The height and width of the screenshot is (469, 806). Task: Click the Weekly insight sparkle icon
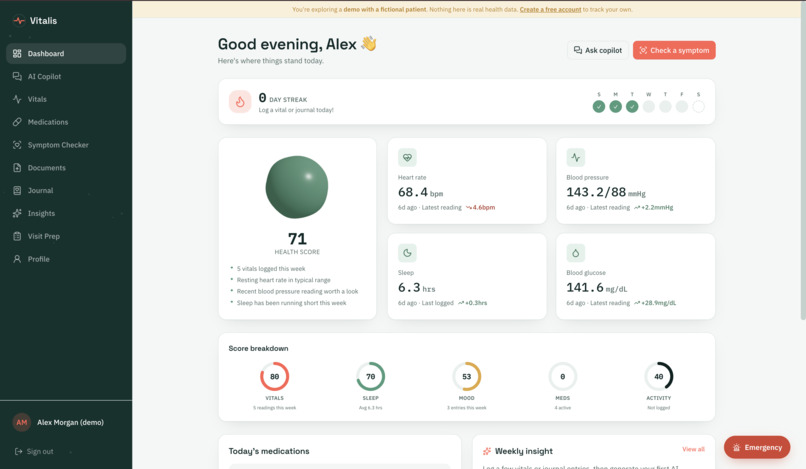(487, 452)
